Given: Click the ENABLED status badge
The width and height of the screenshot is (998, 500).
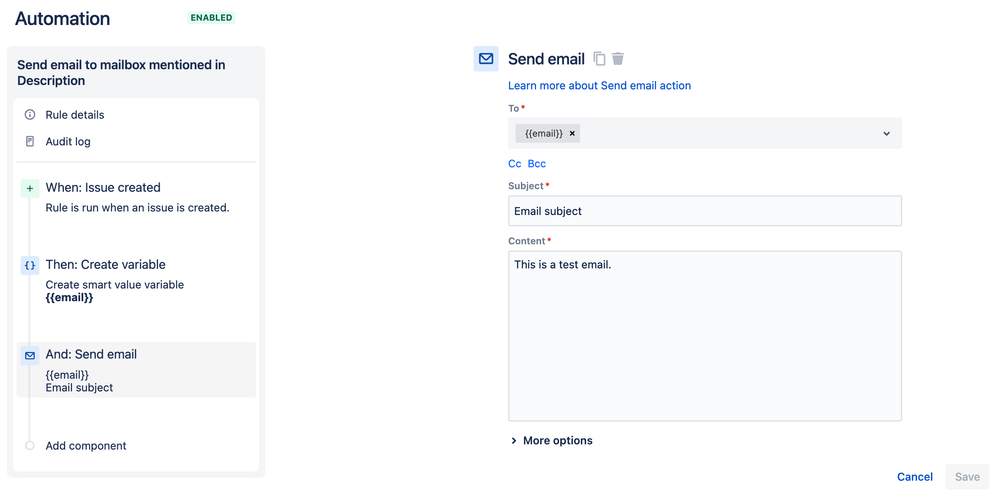Looking at the screenshot, I should [x=211, y=18].
